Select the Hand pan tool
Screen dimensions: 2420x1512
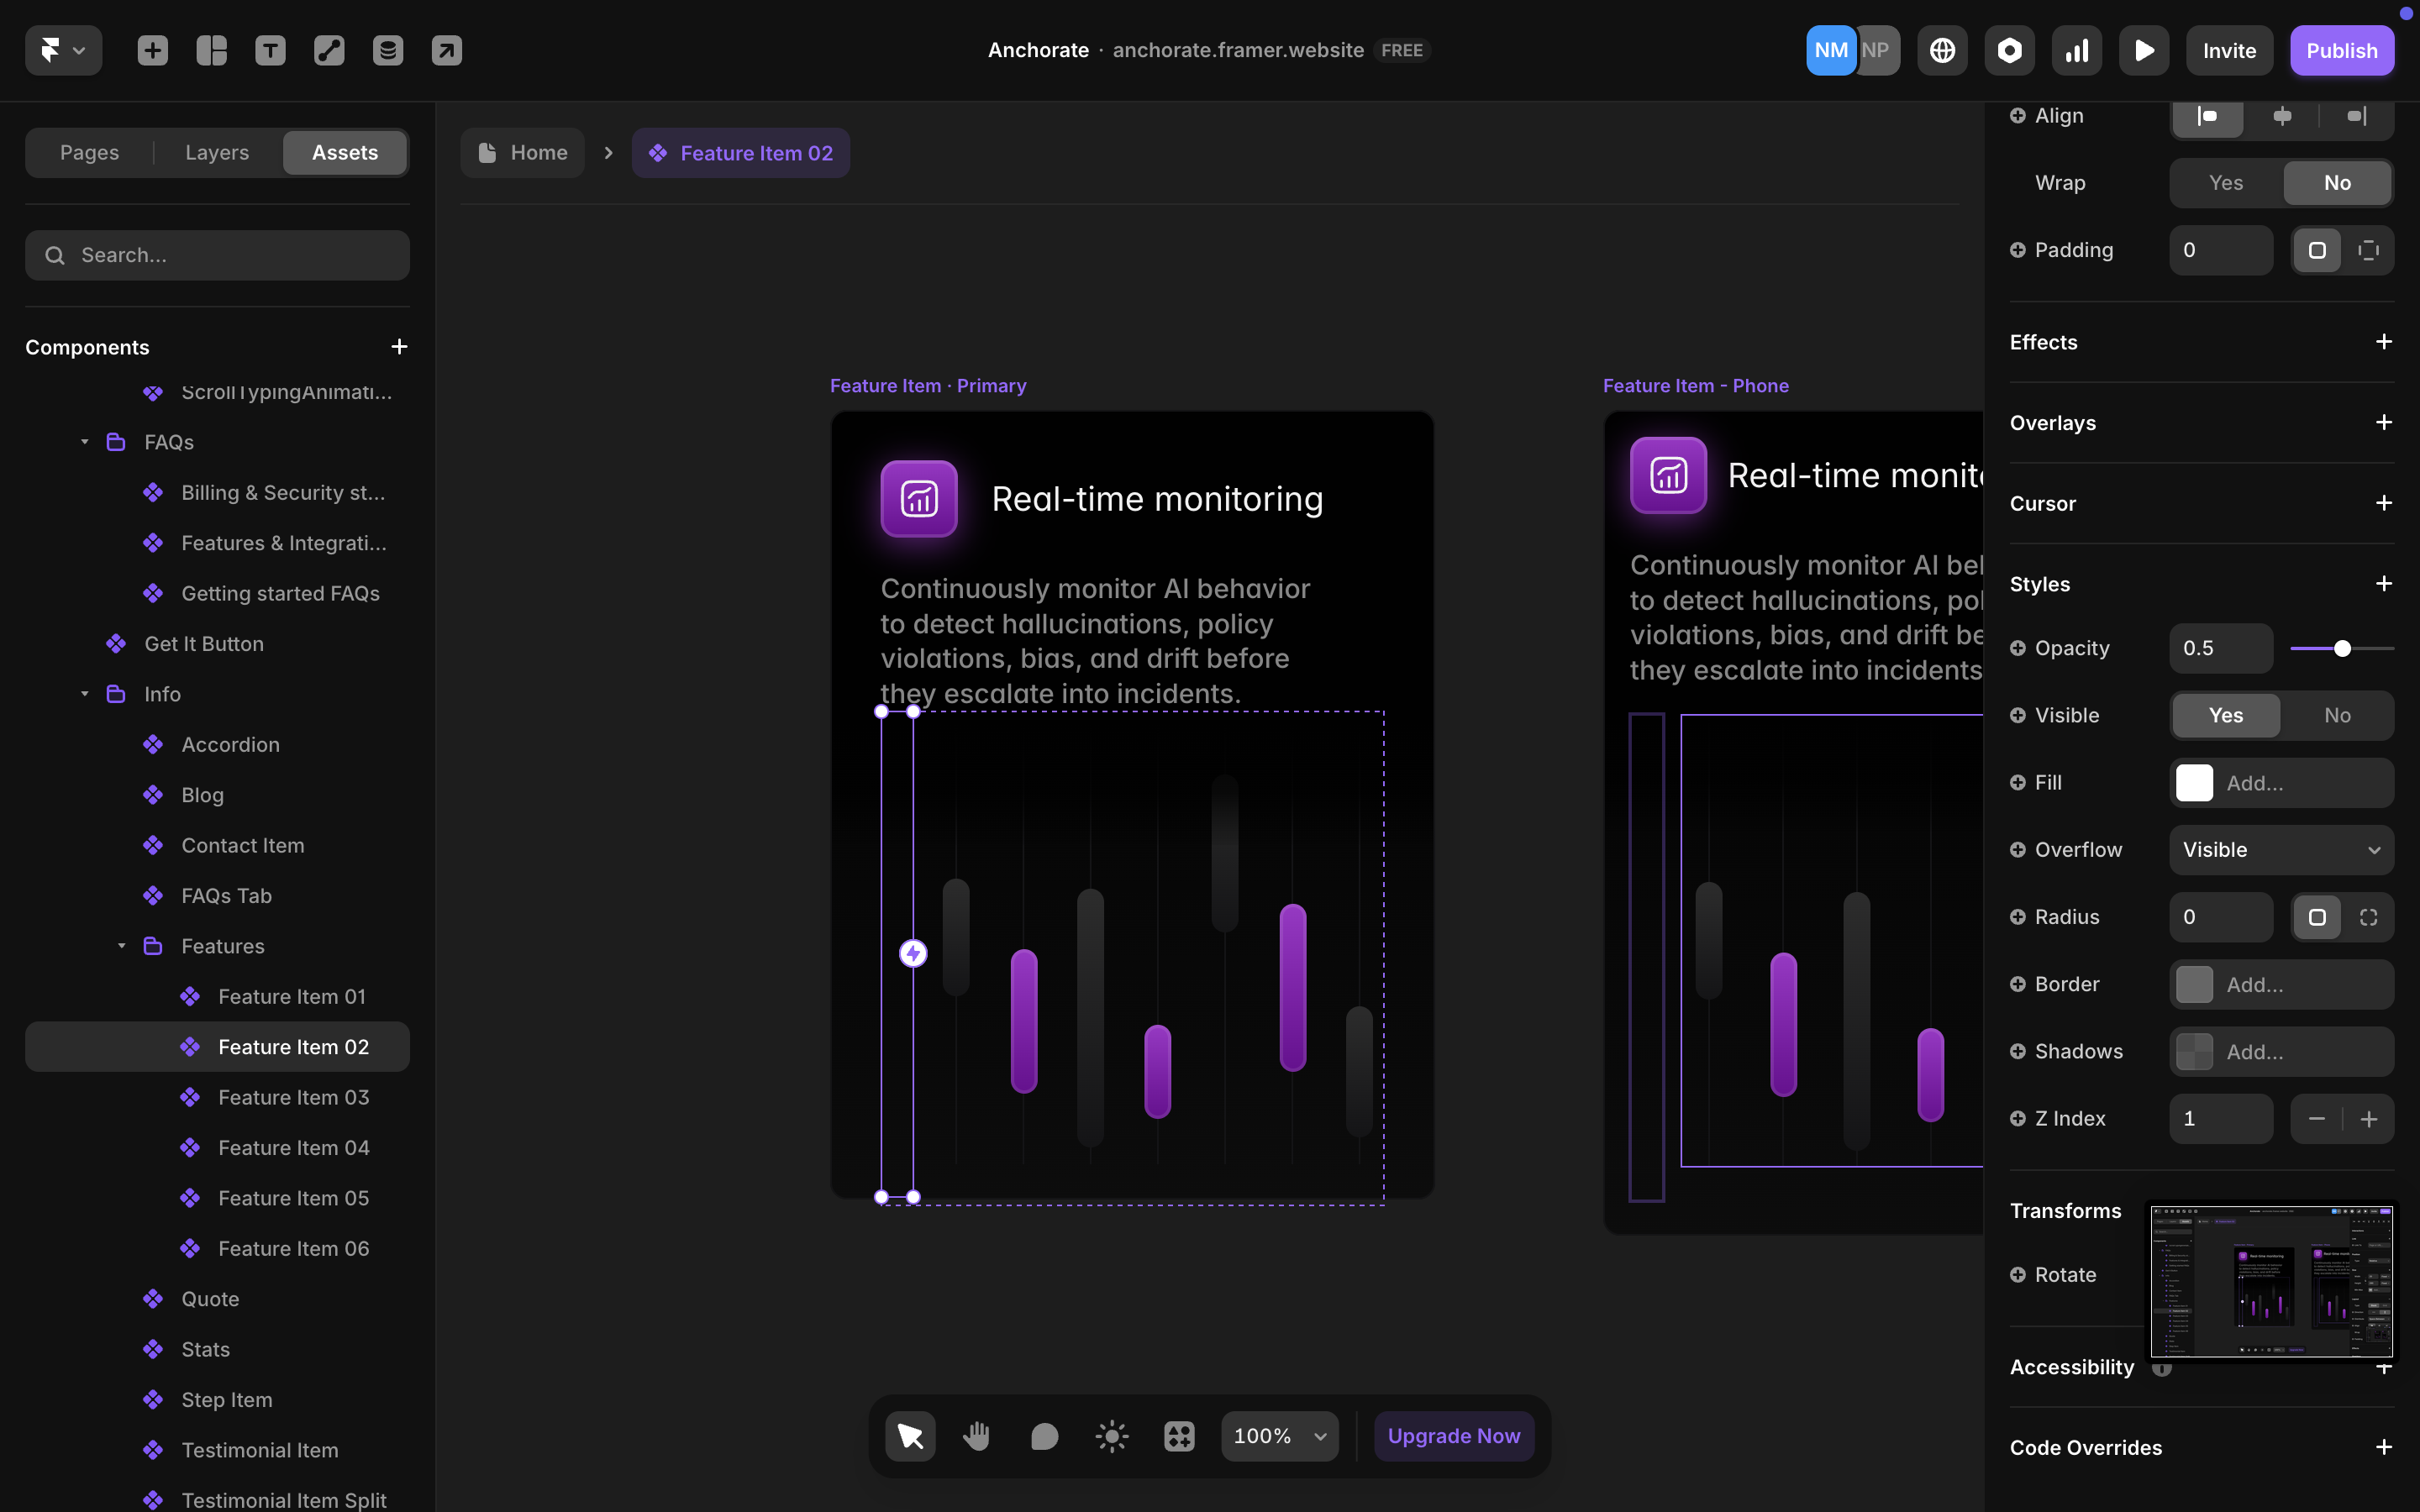[x=977, y=1436]
